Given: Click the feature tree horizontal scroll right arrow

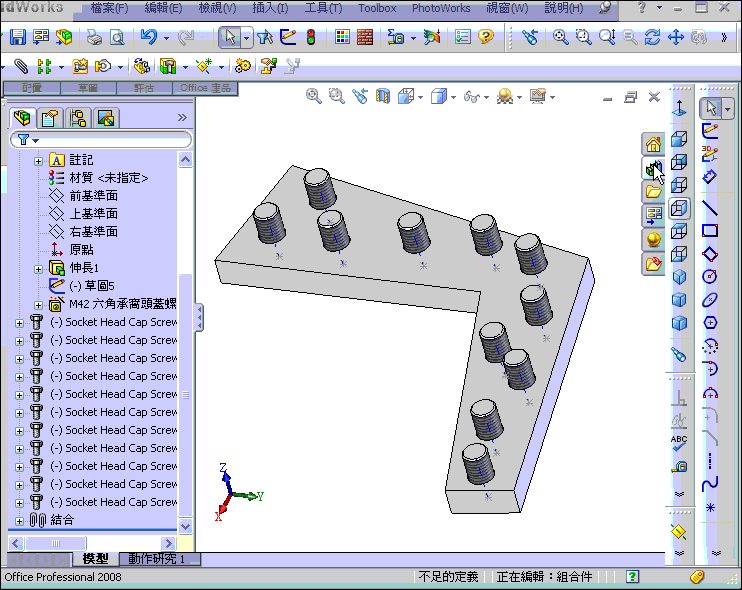Looking at the screenshot, I should coord(168,543).
